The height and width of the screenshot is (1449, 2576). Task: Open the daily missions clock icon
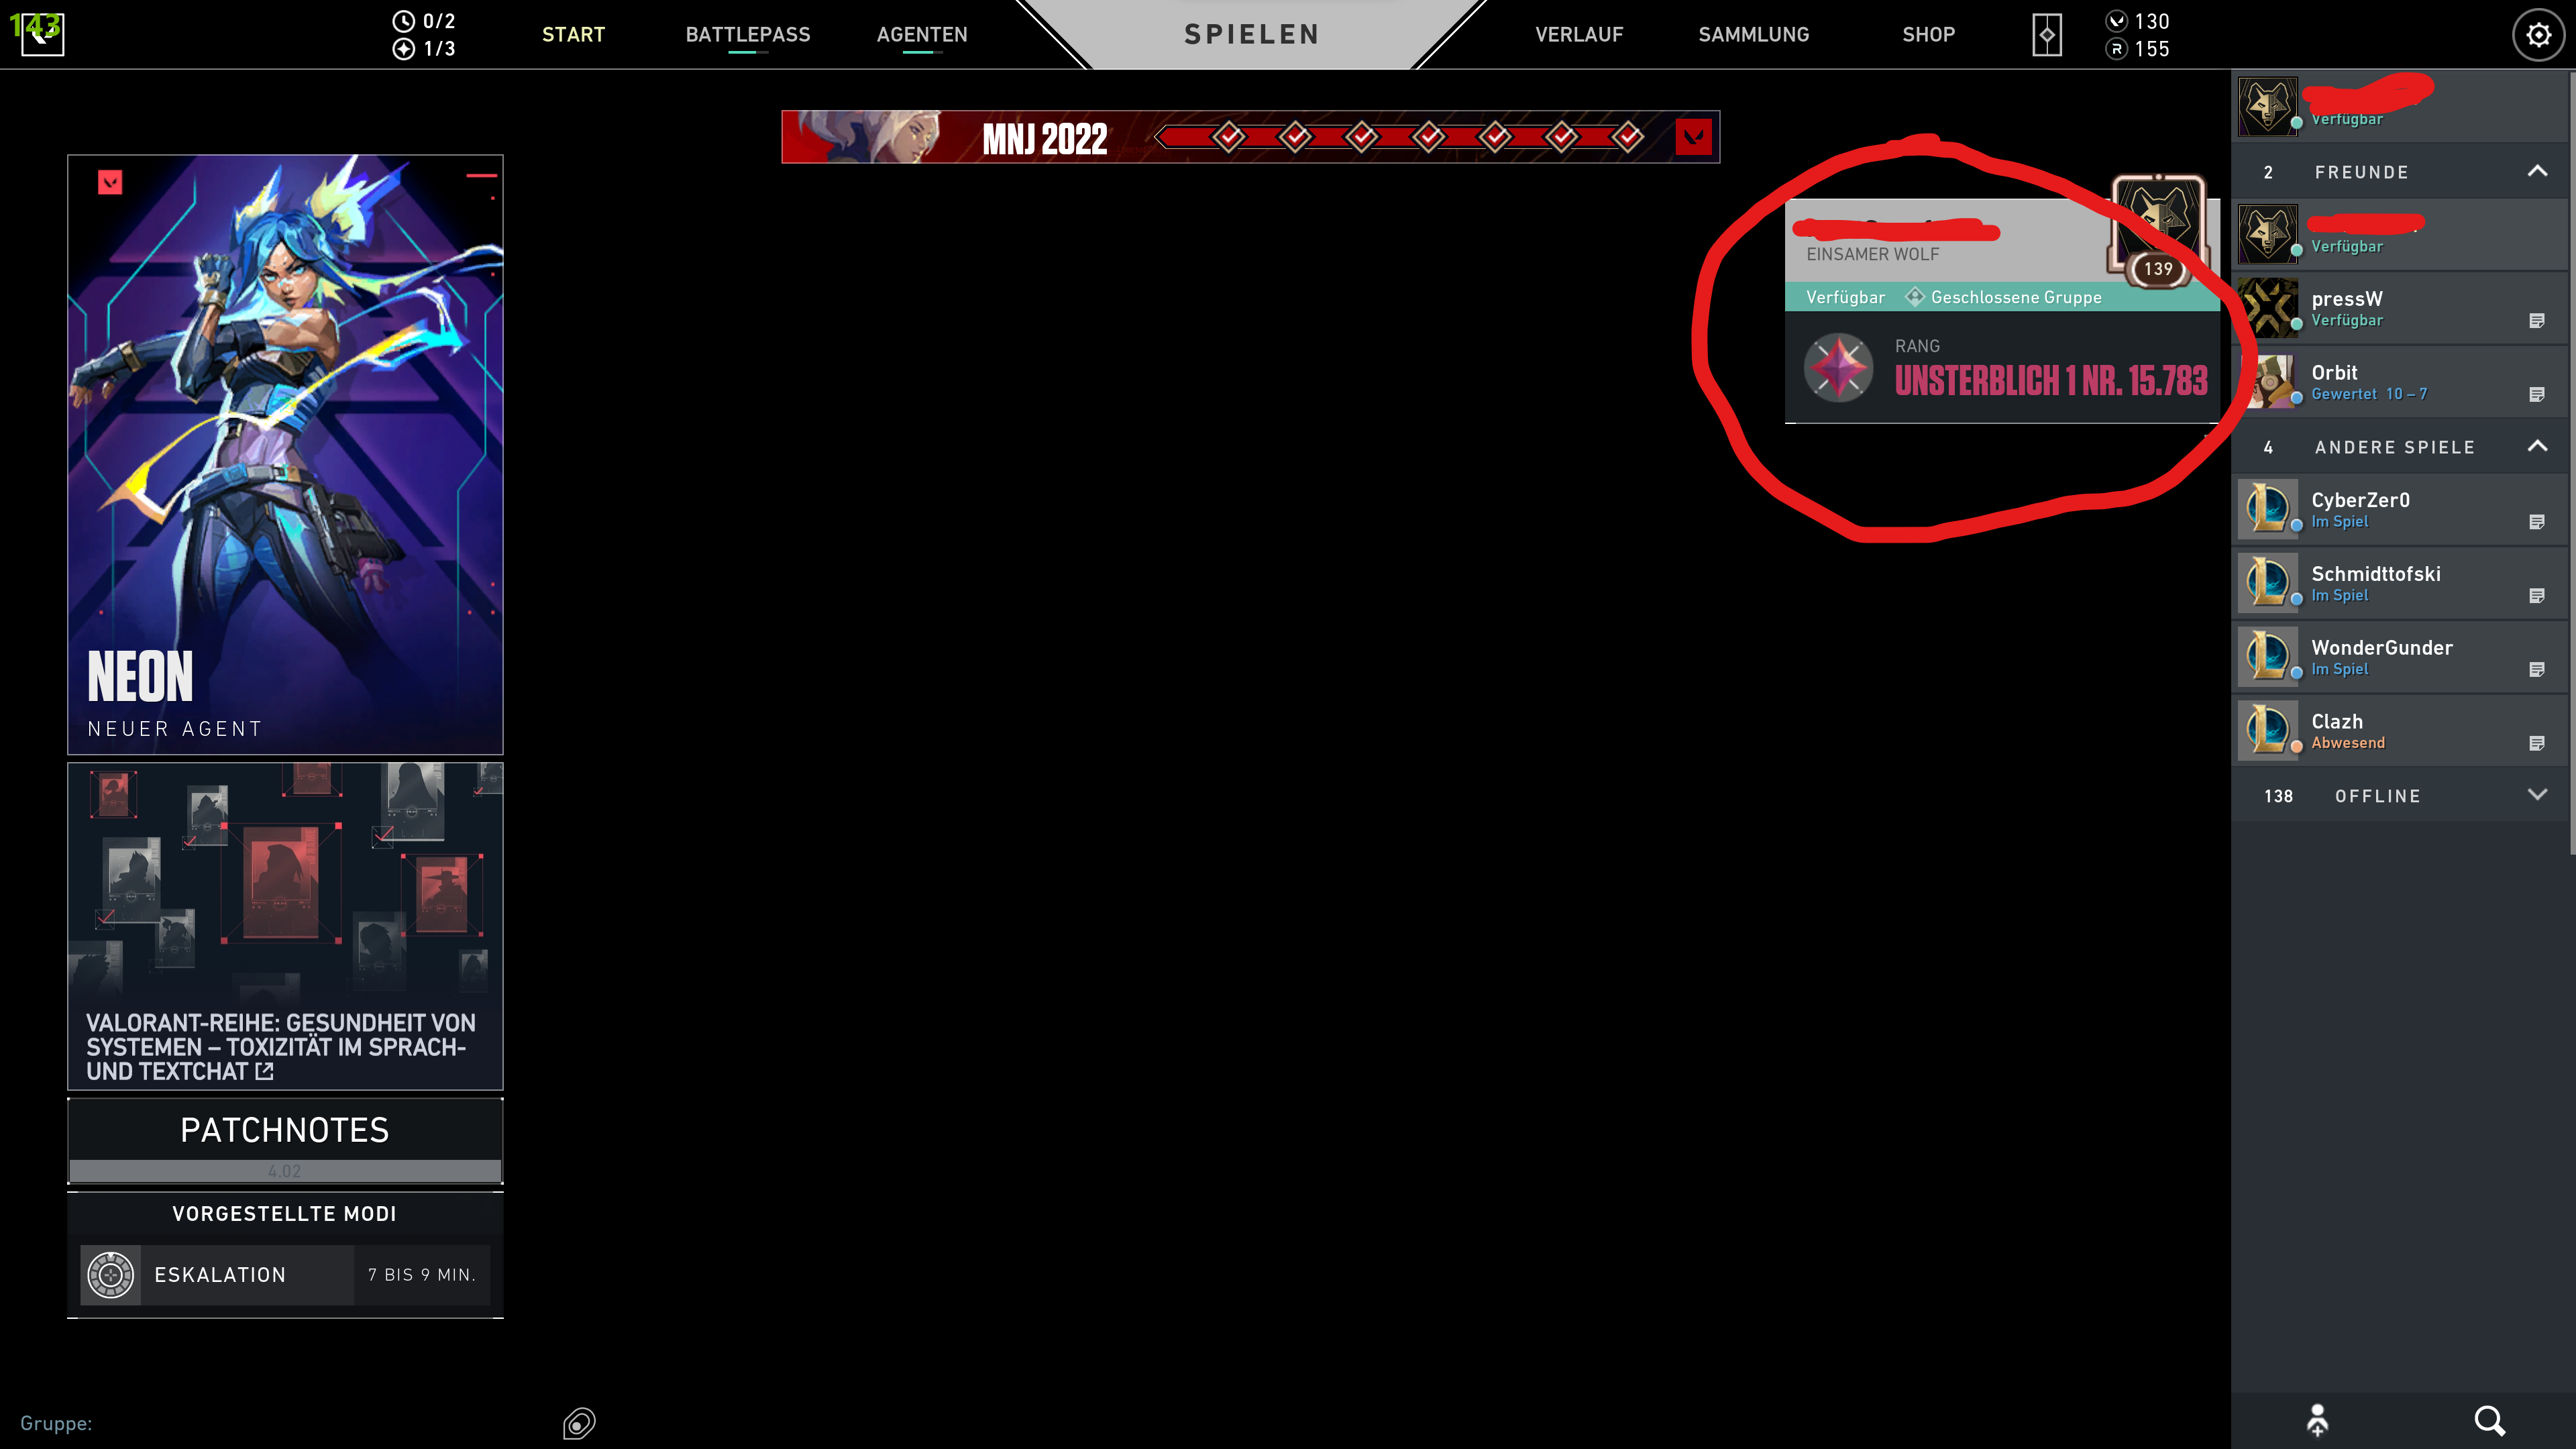(x=403, y=21)
